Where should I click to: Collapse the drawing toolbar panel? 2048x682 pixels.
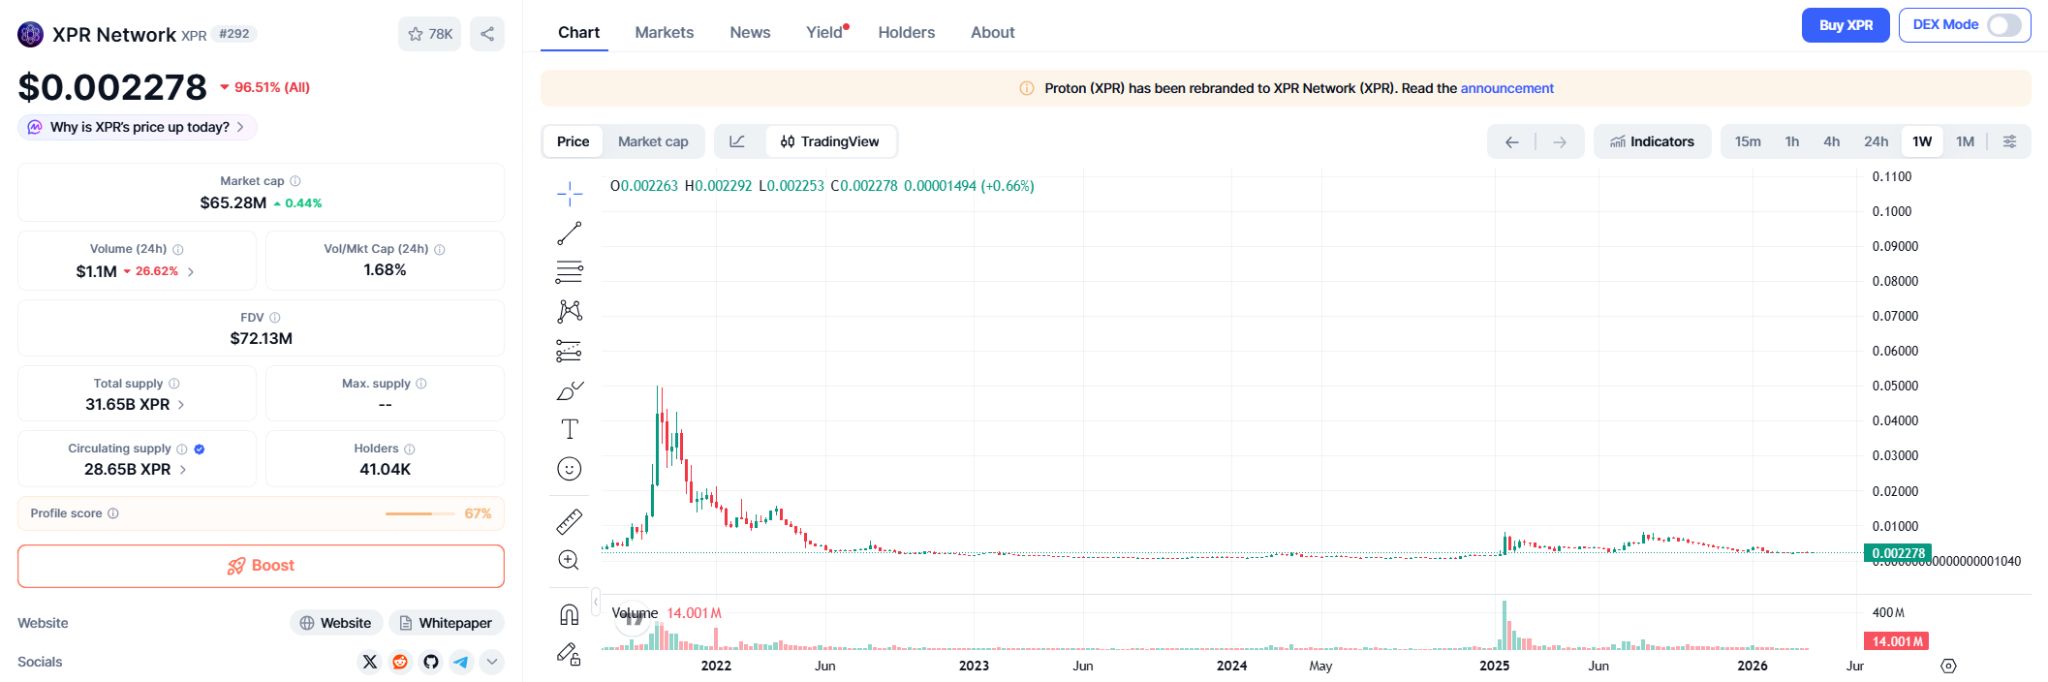pyautogui.click(x=596, y=602)
